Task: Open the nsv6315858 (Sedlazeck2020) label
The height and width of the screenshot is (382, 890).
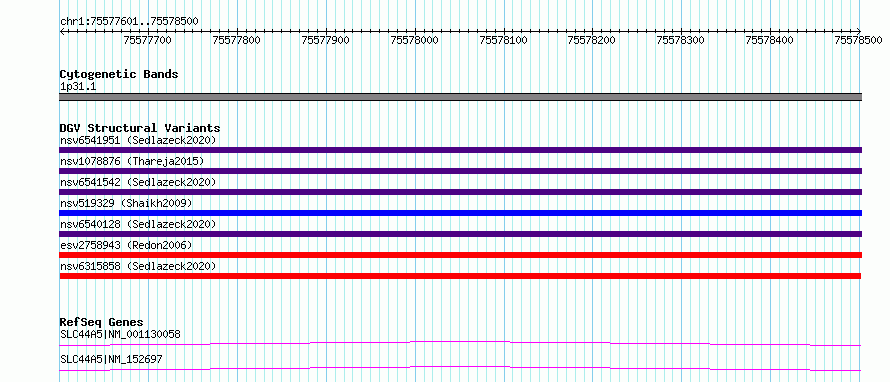Action: [138, 266]
